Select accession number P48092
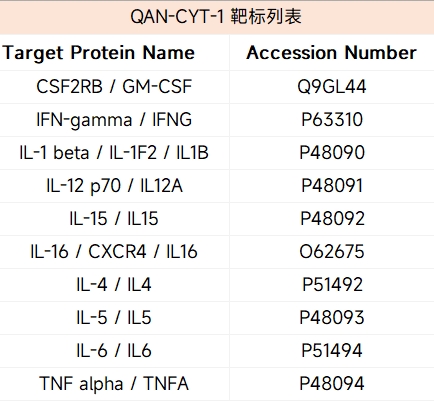Screen dimensions: 434x401 point(332,219)
